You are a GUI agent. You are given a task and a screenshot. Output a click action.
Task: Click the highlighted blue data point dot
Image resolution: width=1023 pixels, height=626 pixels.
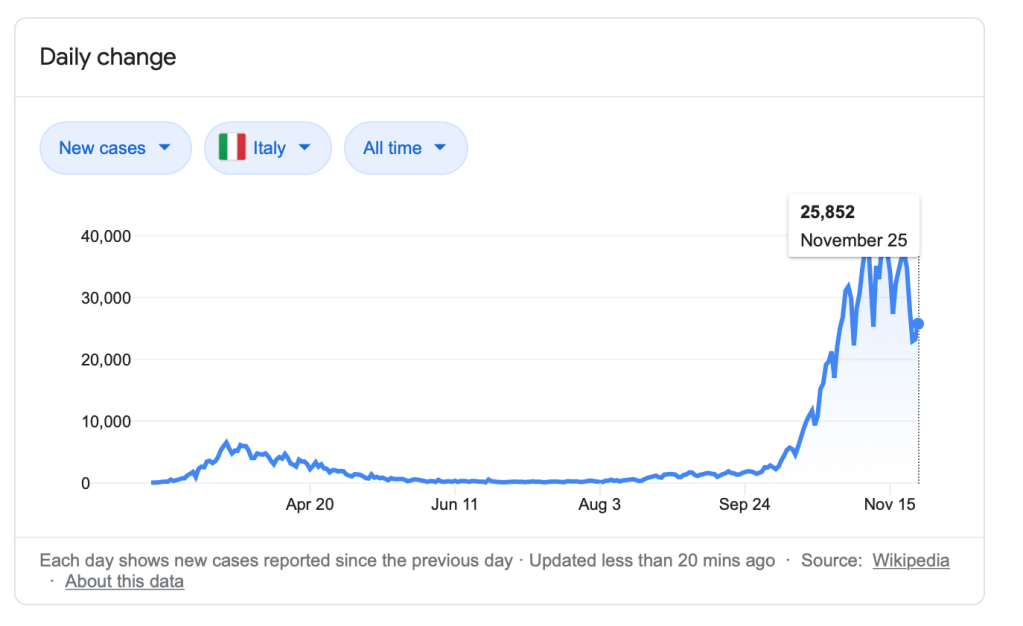(918, 324)
